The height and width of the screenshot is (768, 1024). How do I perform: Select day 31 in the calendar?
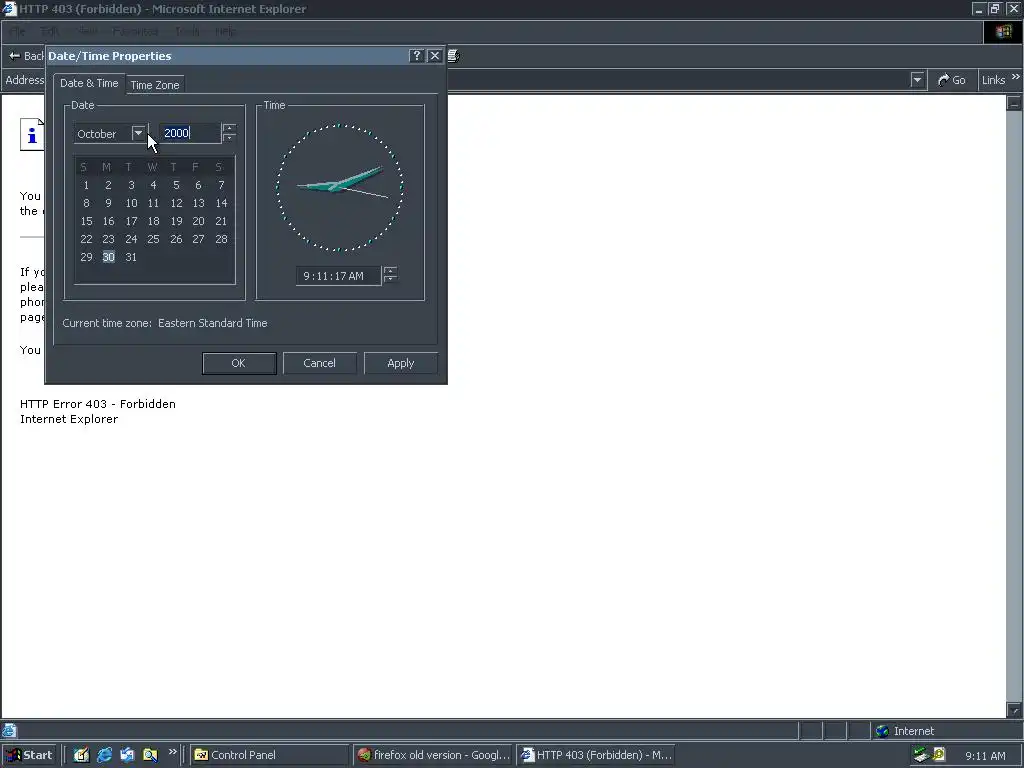[x=131, y=257]
